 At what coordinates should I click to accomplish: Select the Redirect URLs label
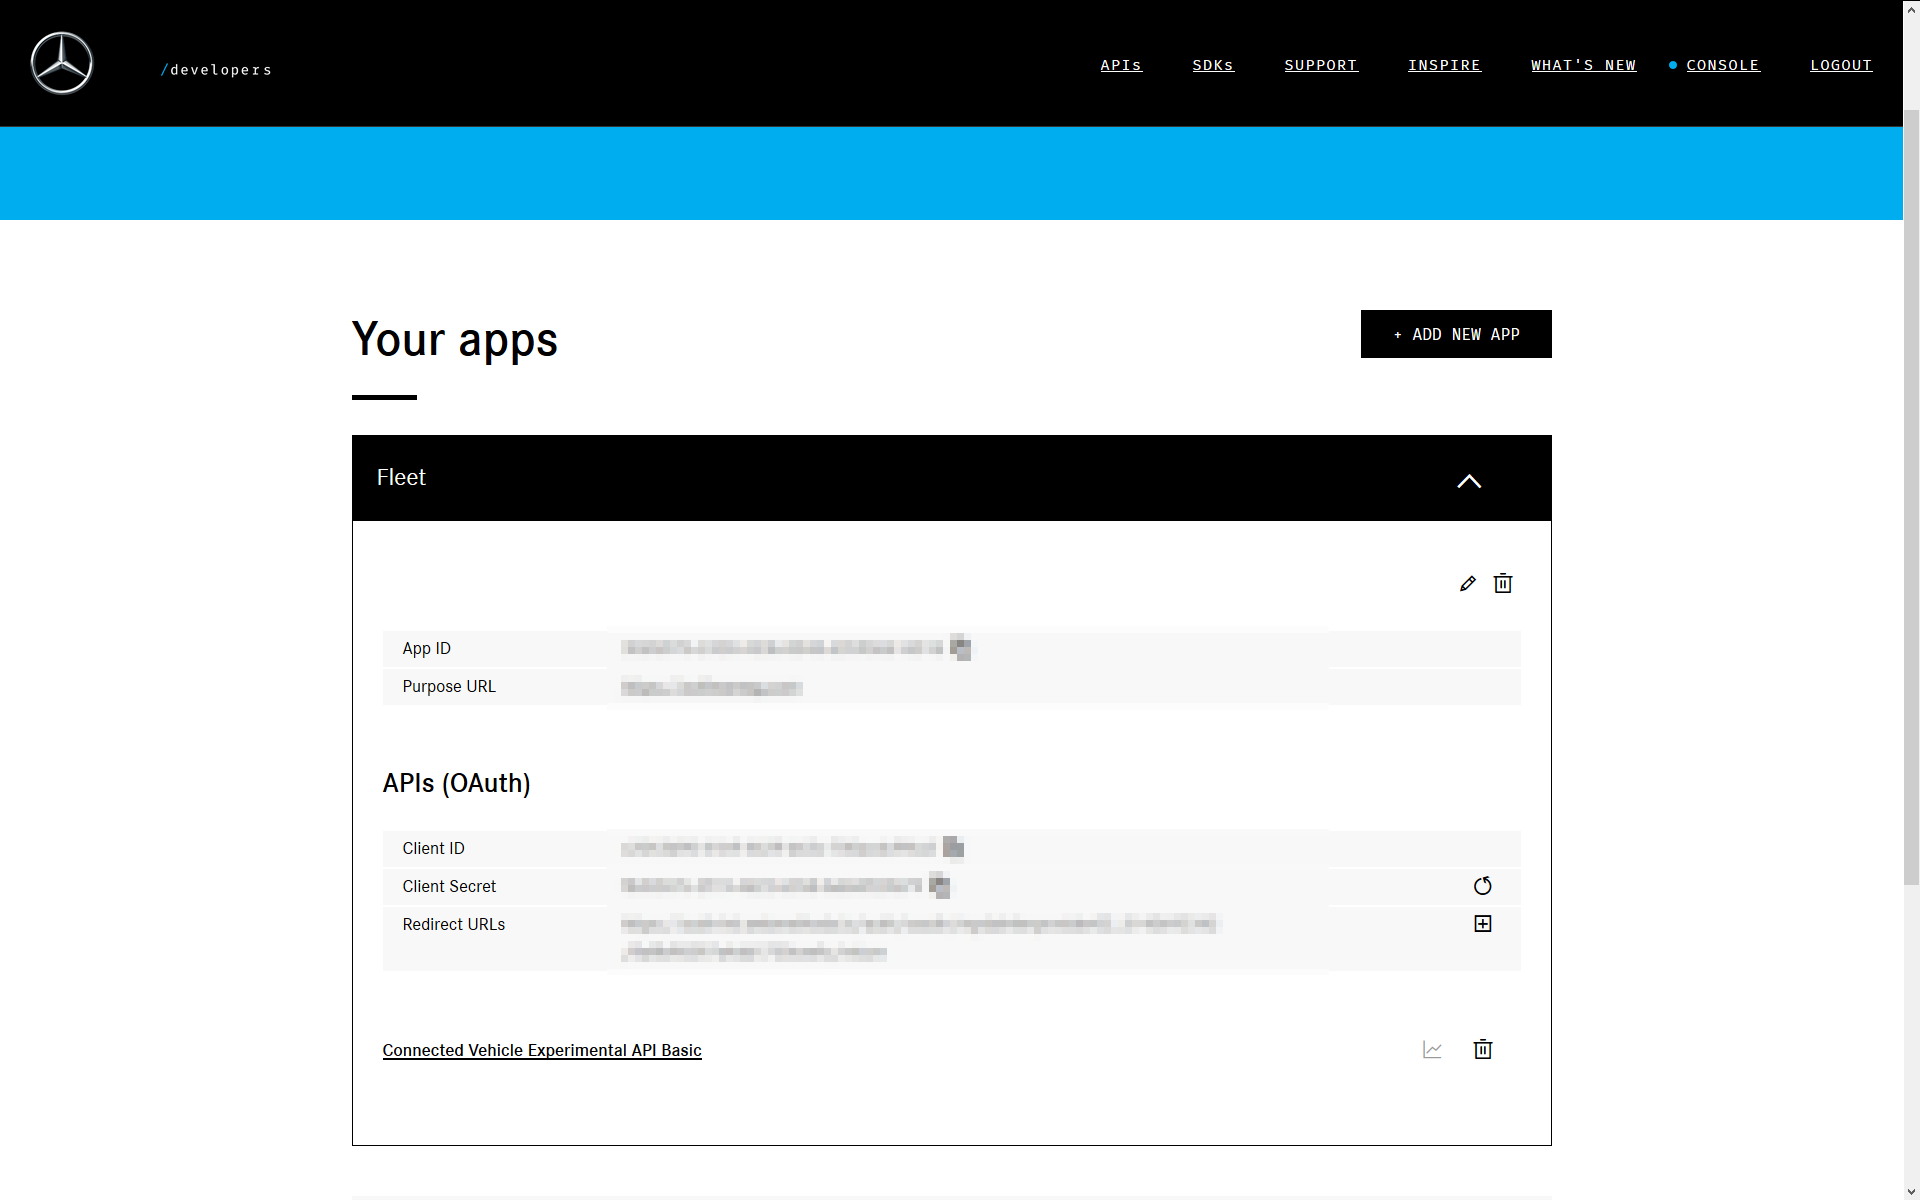click(x=453, y=924)
